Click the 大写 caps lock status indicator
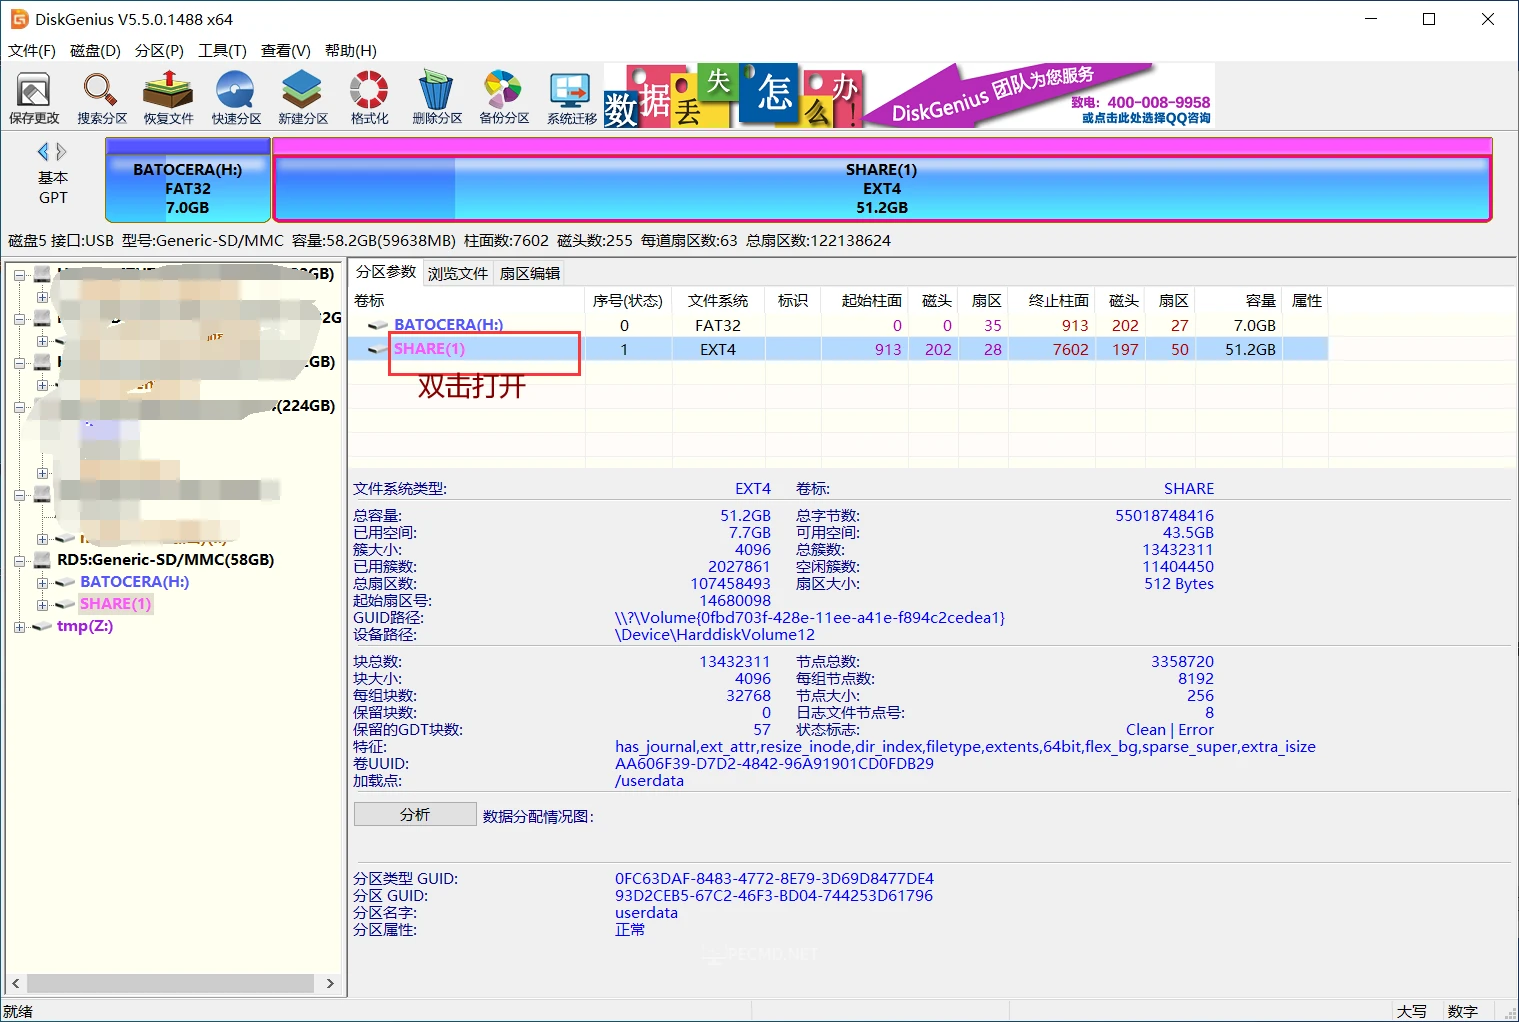The image size is (1519, 1022). click(x=1411, y=1012)
